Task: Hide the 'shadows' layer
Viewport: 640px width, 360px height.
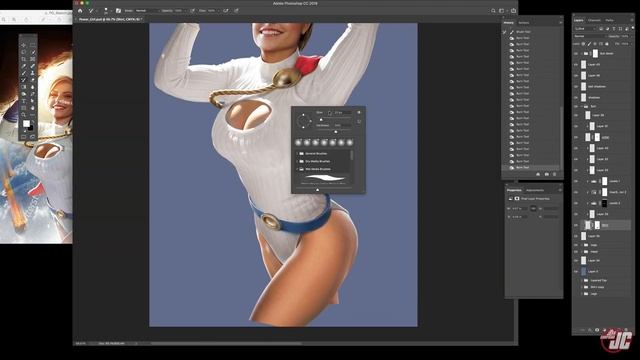Action: point(576,98)
